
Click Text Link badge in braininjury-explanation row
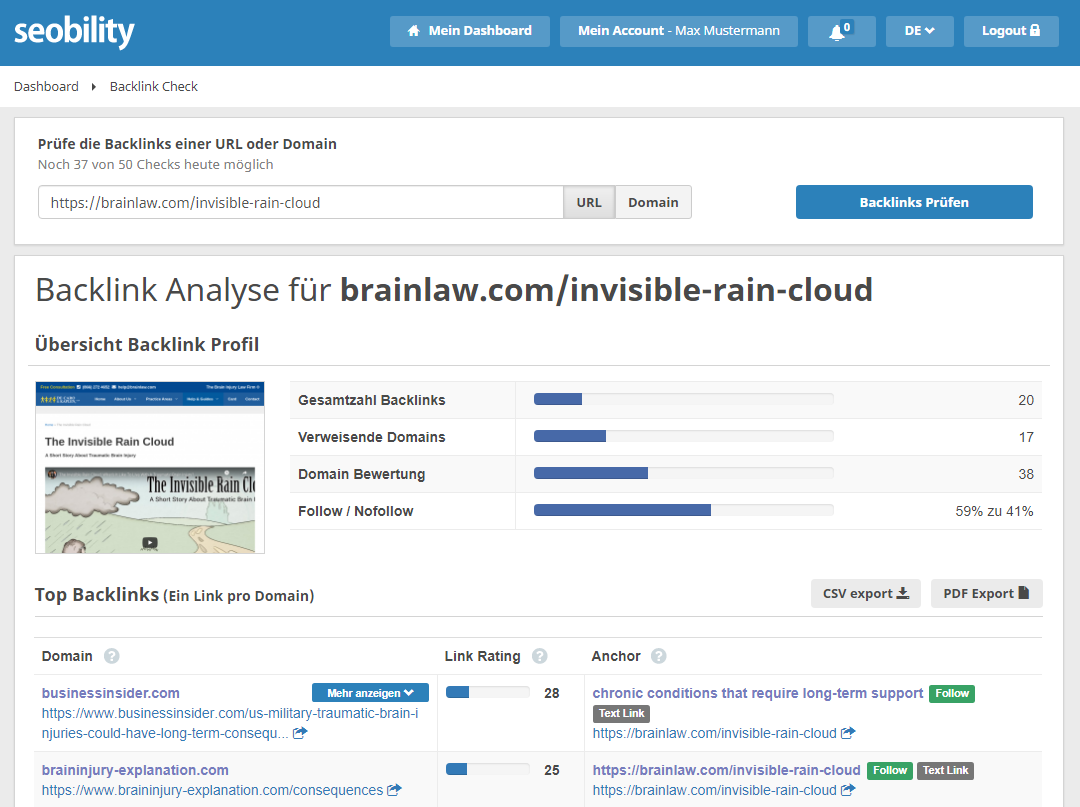pyautogui.click(x=945, y=771)
